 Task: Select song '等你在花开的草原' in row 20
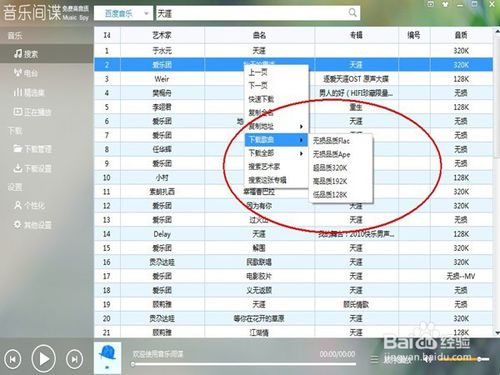point(259,318)
